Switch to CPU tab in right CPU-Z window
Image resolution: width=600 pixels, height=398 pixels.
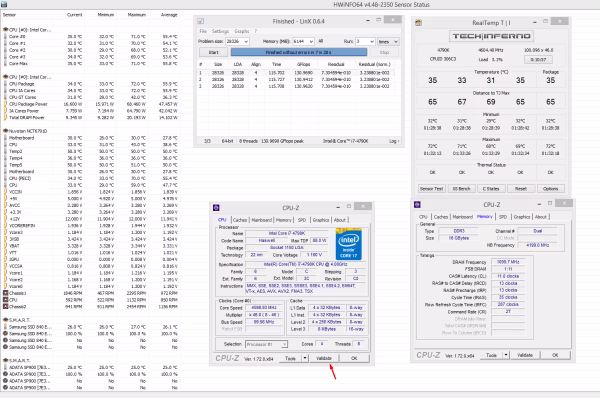(423, 217)
